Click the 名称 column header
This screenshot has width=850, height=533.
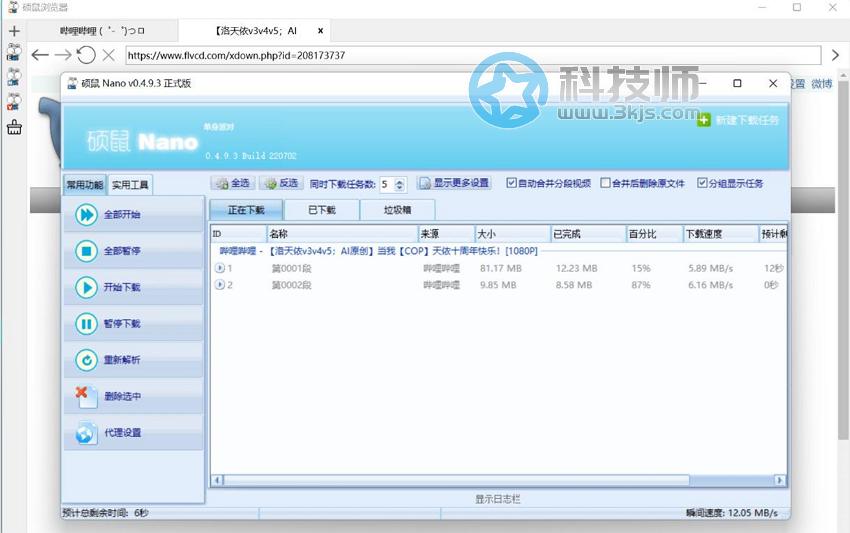point(343,234)
